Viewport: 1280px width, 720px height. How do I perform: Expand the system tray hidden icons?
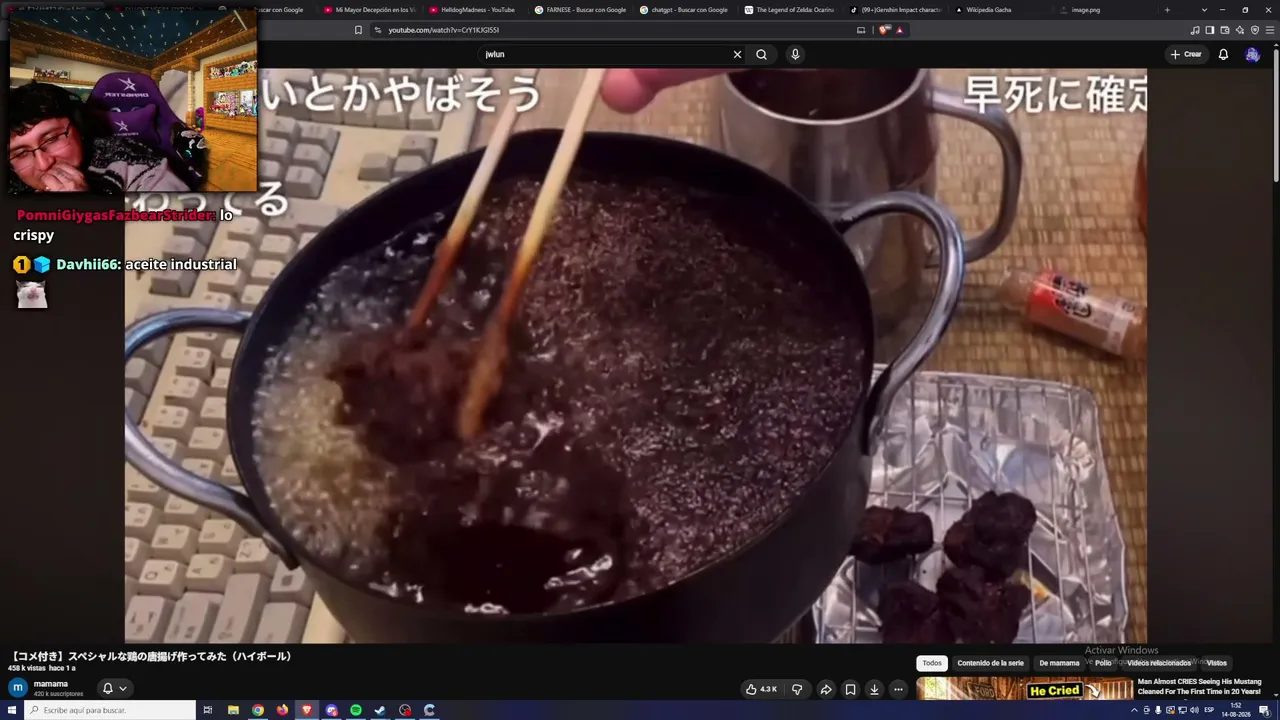point(1134,710)
